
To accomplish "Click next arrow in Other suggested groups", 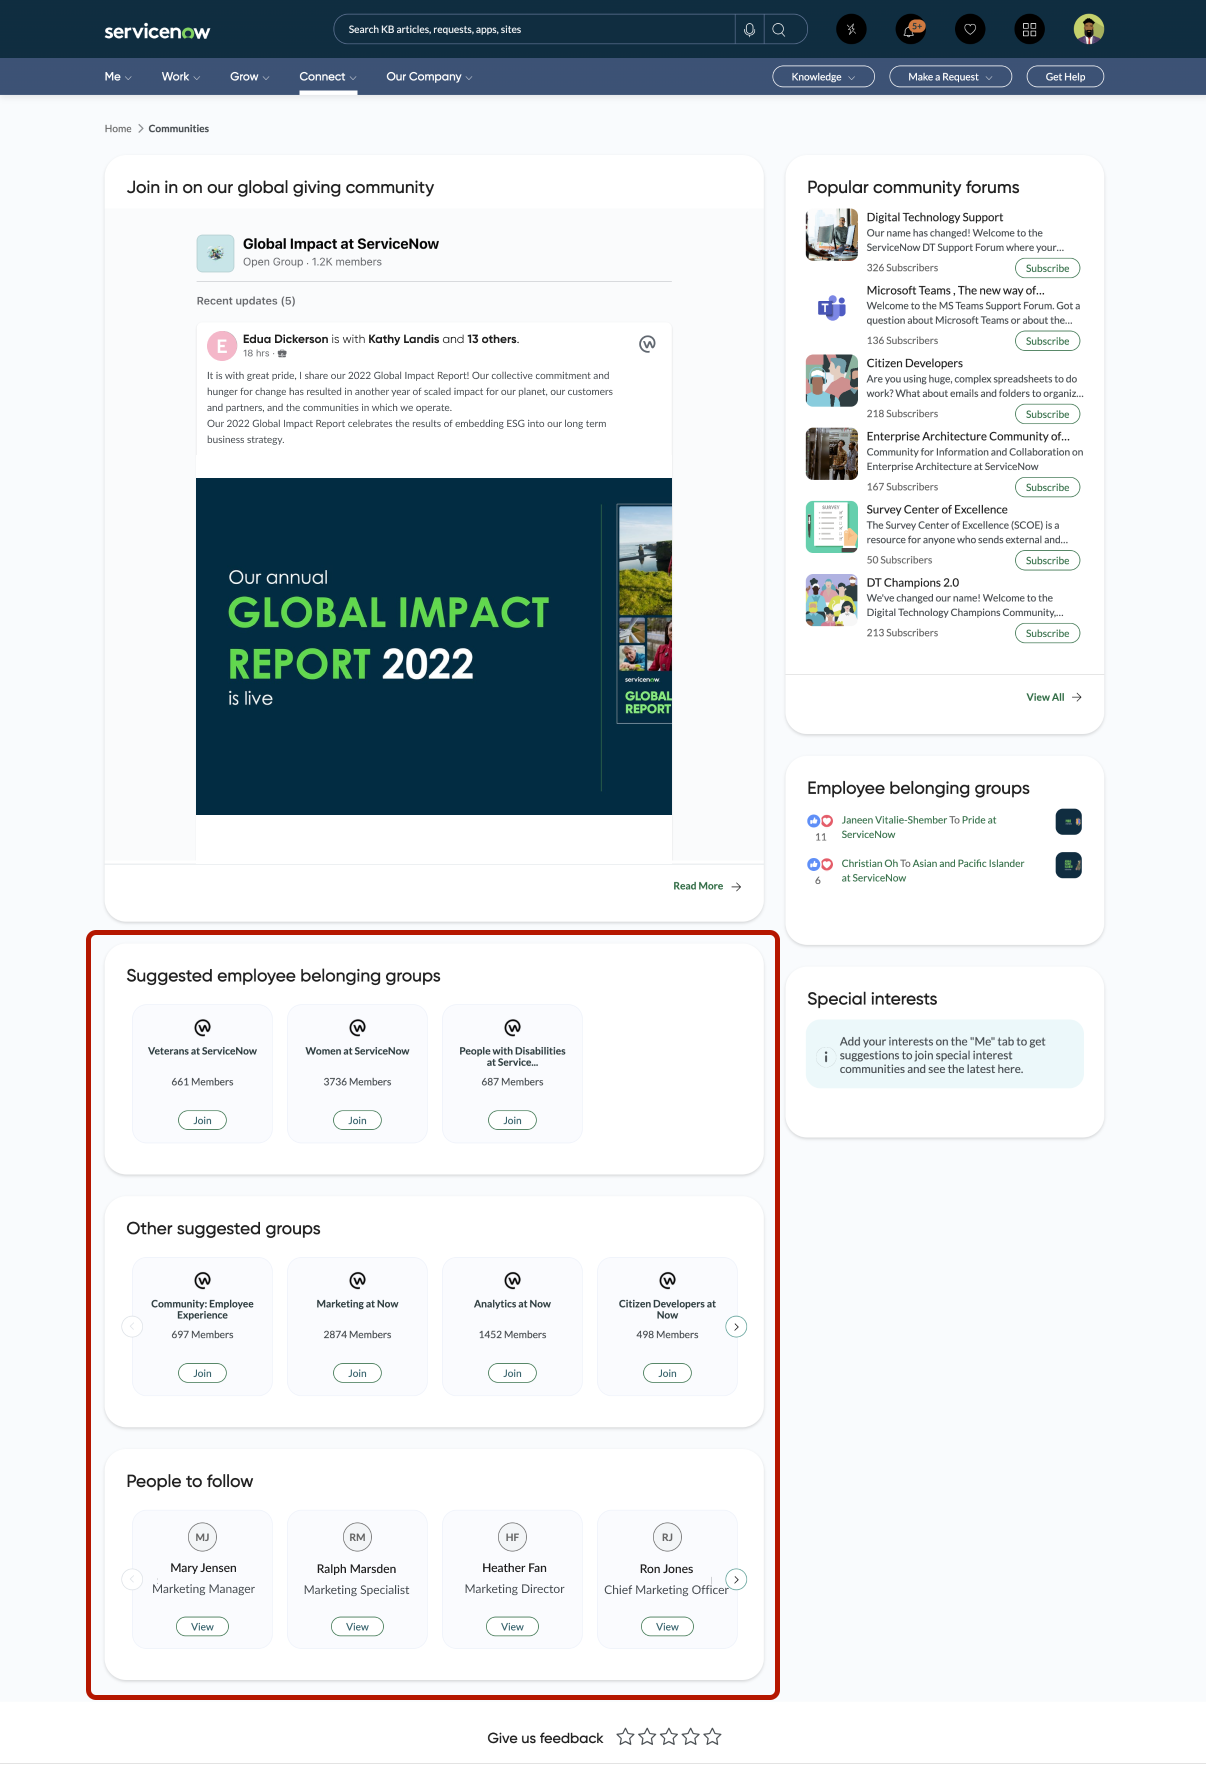I will pyautogui.click(x=736, y=1327).
